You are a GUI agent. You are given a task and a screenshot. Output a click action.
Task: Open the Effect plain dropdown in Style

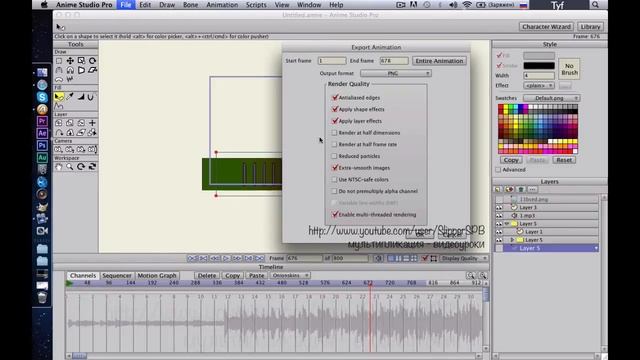(539, 86)
